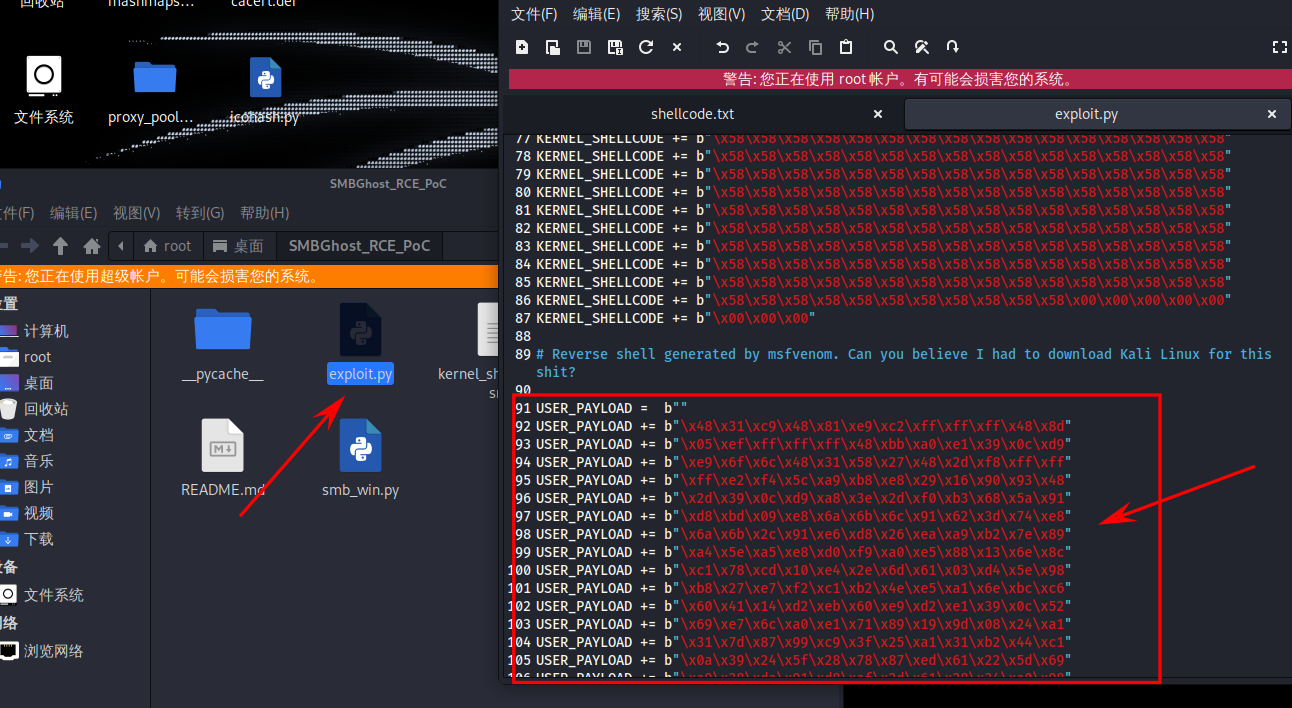Click the root breadcrumb in path bar
This screenshot has height=708, width=1292.
click(x=167, y=246)
